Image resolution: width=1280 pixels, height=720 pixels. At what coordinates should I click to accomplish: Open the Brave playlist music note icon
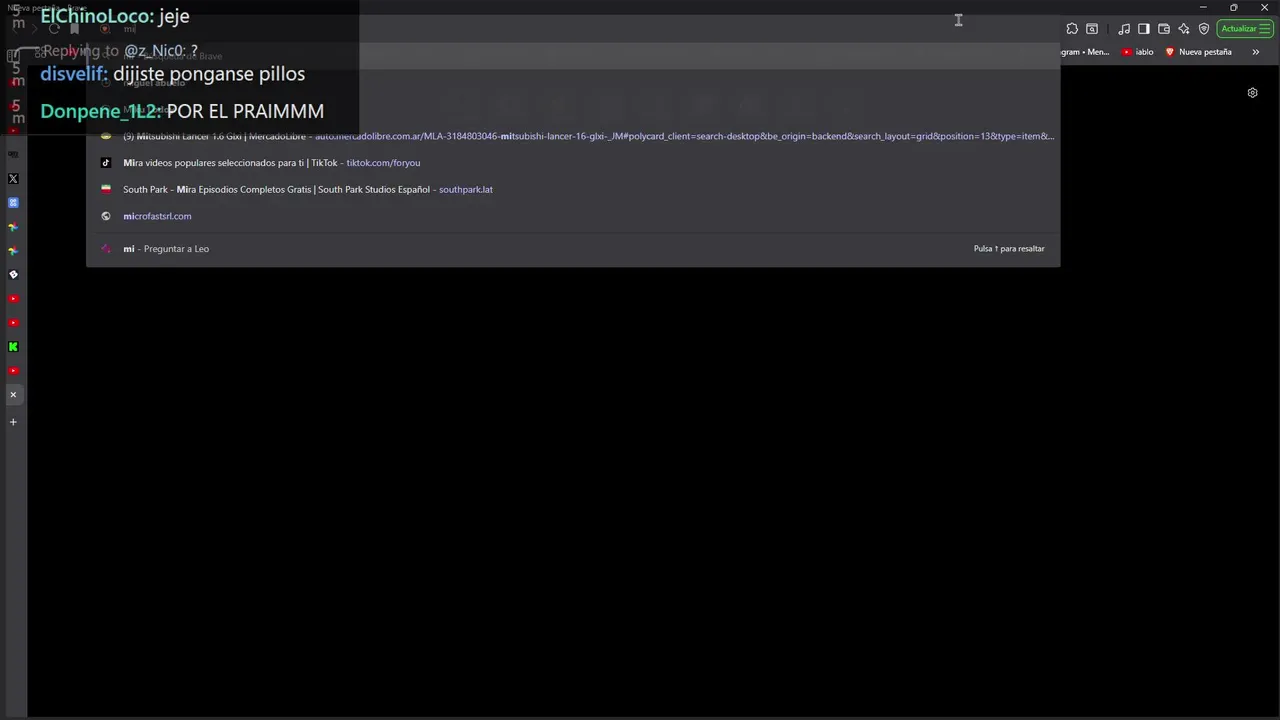pyautogui.click(x=1124, y=29)
